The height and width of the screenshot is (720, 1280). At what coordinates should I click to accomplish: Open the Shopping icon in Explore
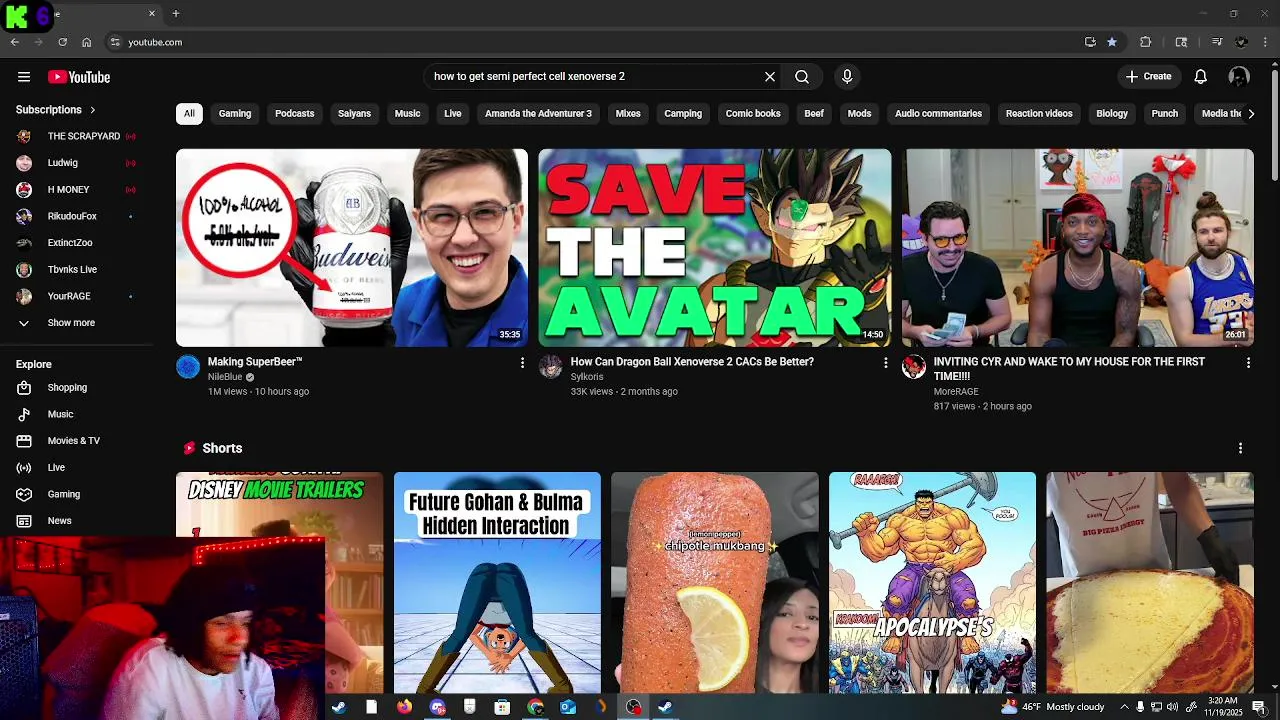coord(25,388)
